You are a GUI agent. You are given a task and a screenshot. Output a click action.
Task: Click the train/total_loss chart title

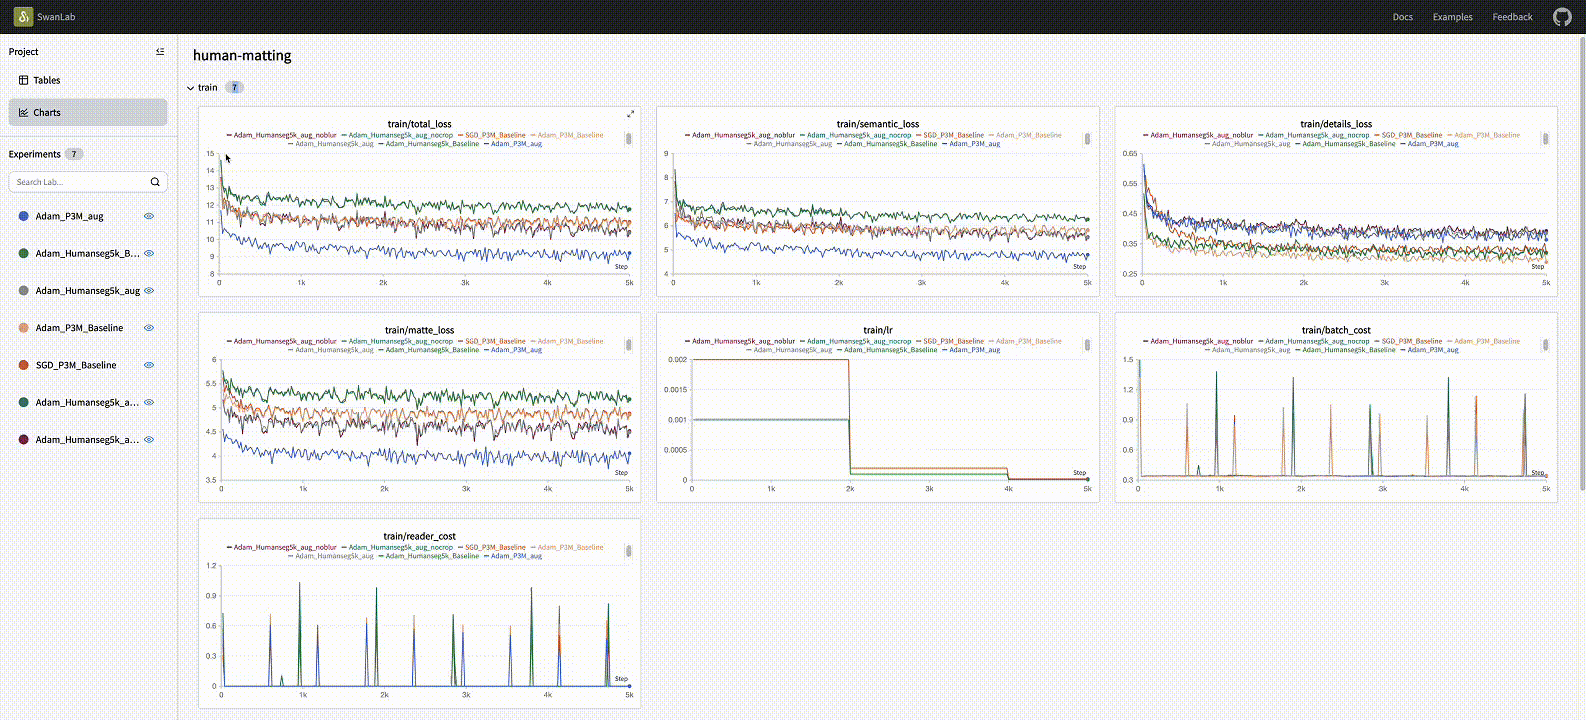419,124
